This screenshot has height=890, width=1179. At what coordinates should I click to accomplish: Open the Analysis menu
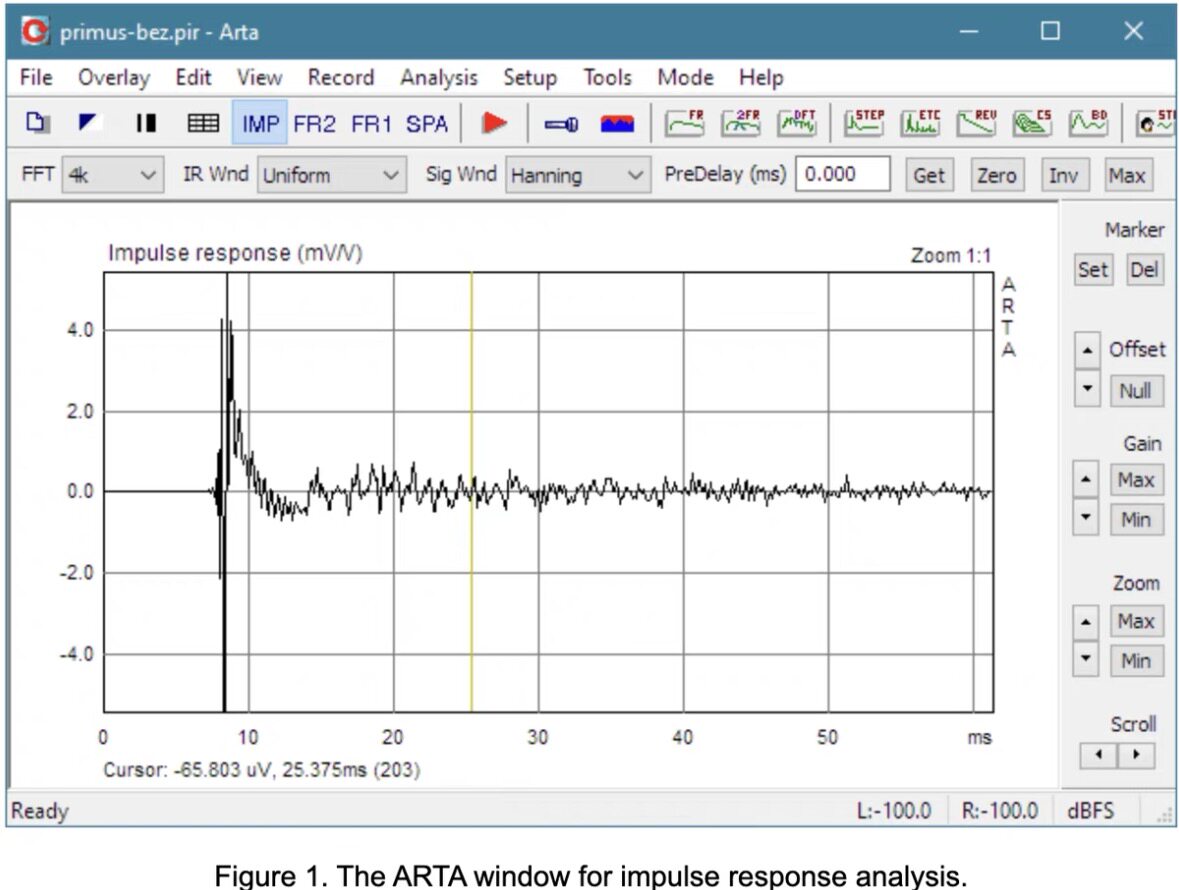(438, 77)
